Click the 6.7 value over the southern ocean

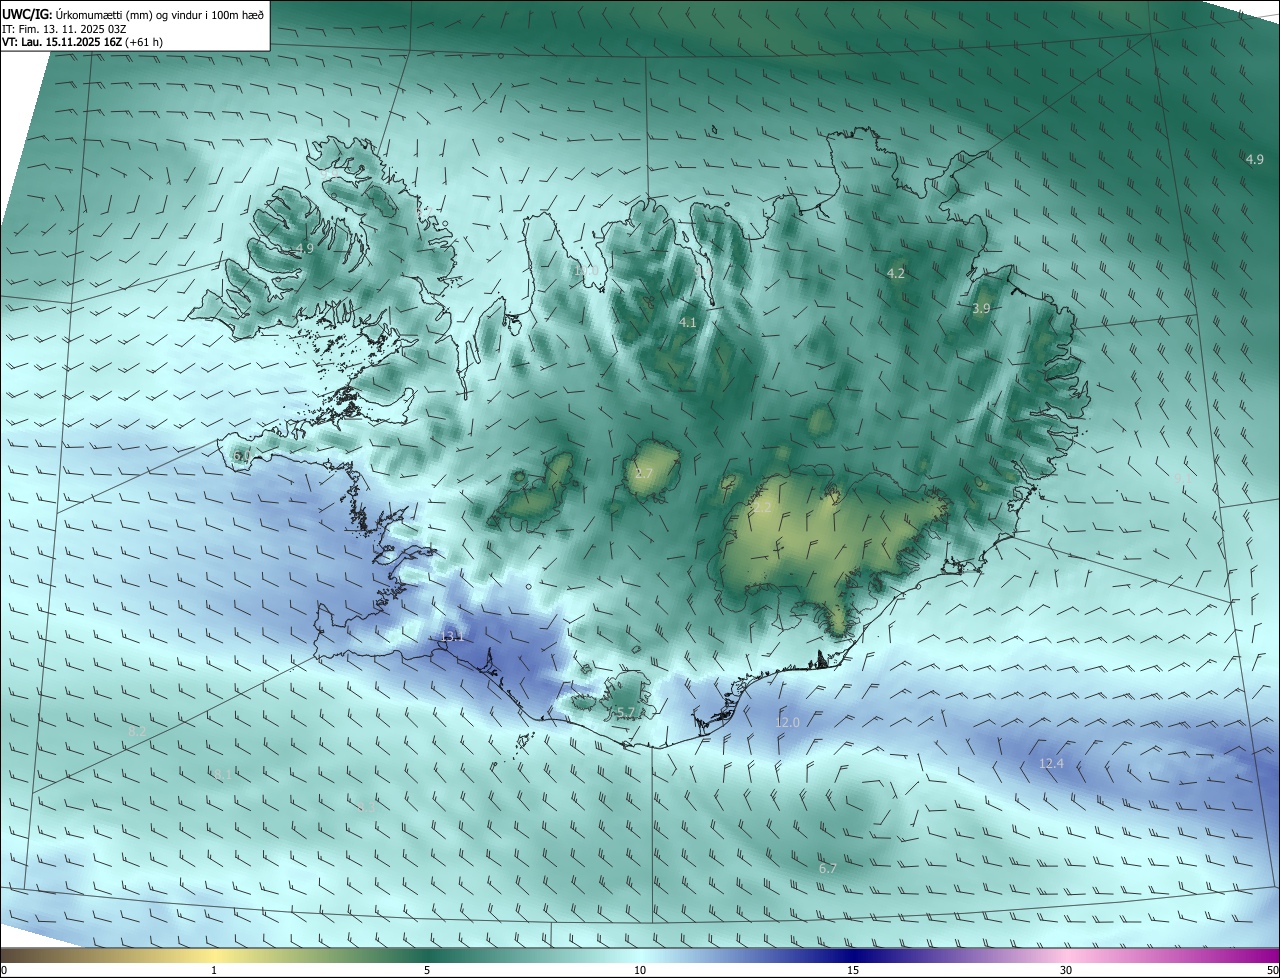pyautogui.click(x=827, y=868)
